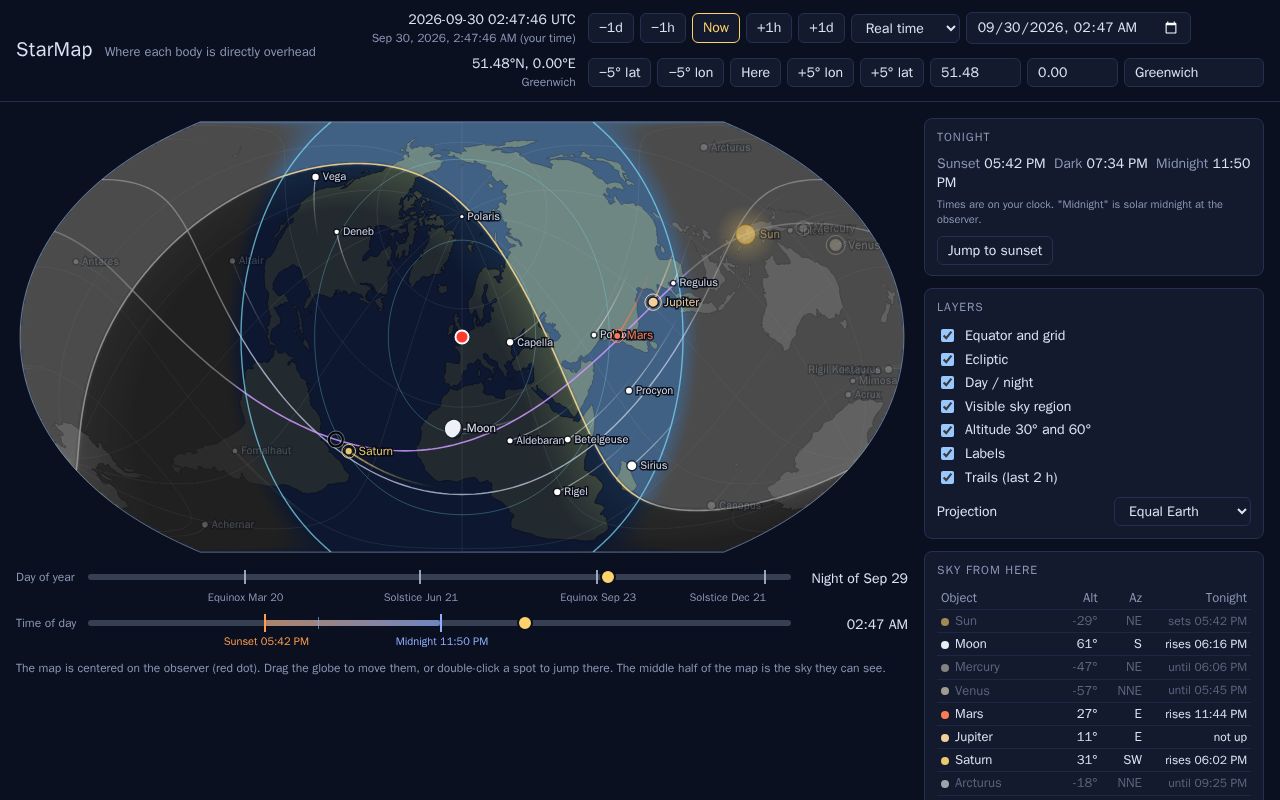Image resolution: width=1280 pixels, height=800 pixels.
Task: Click the Here location button
Action: point(756,72)
